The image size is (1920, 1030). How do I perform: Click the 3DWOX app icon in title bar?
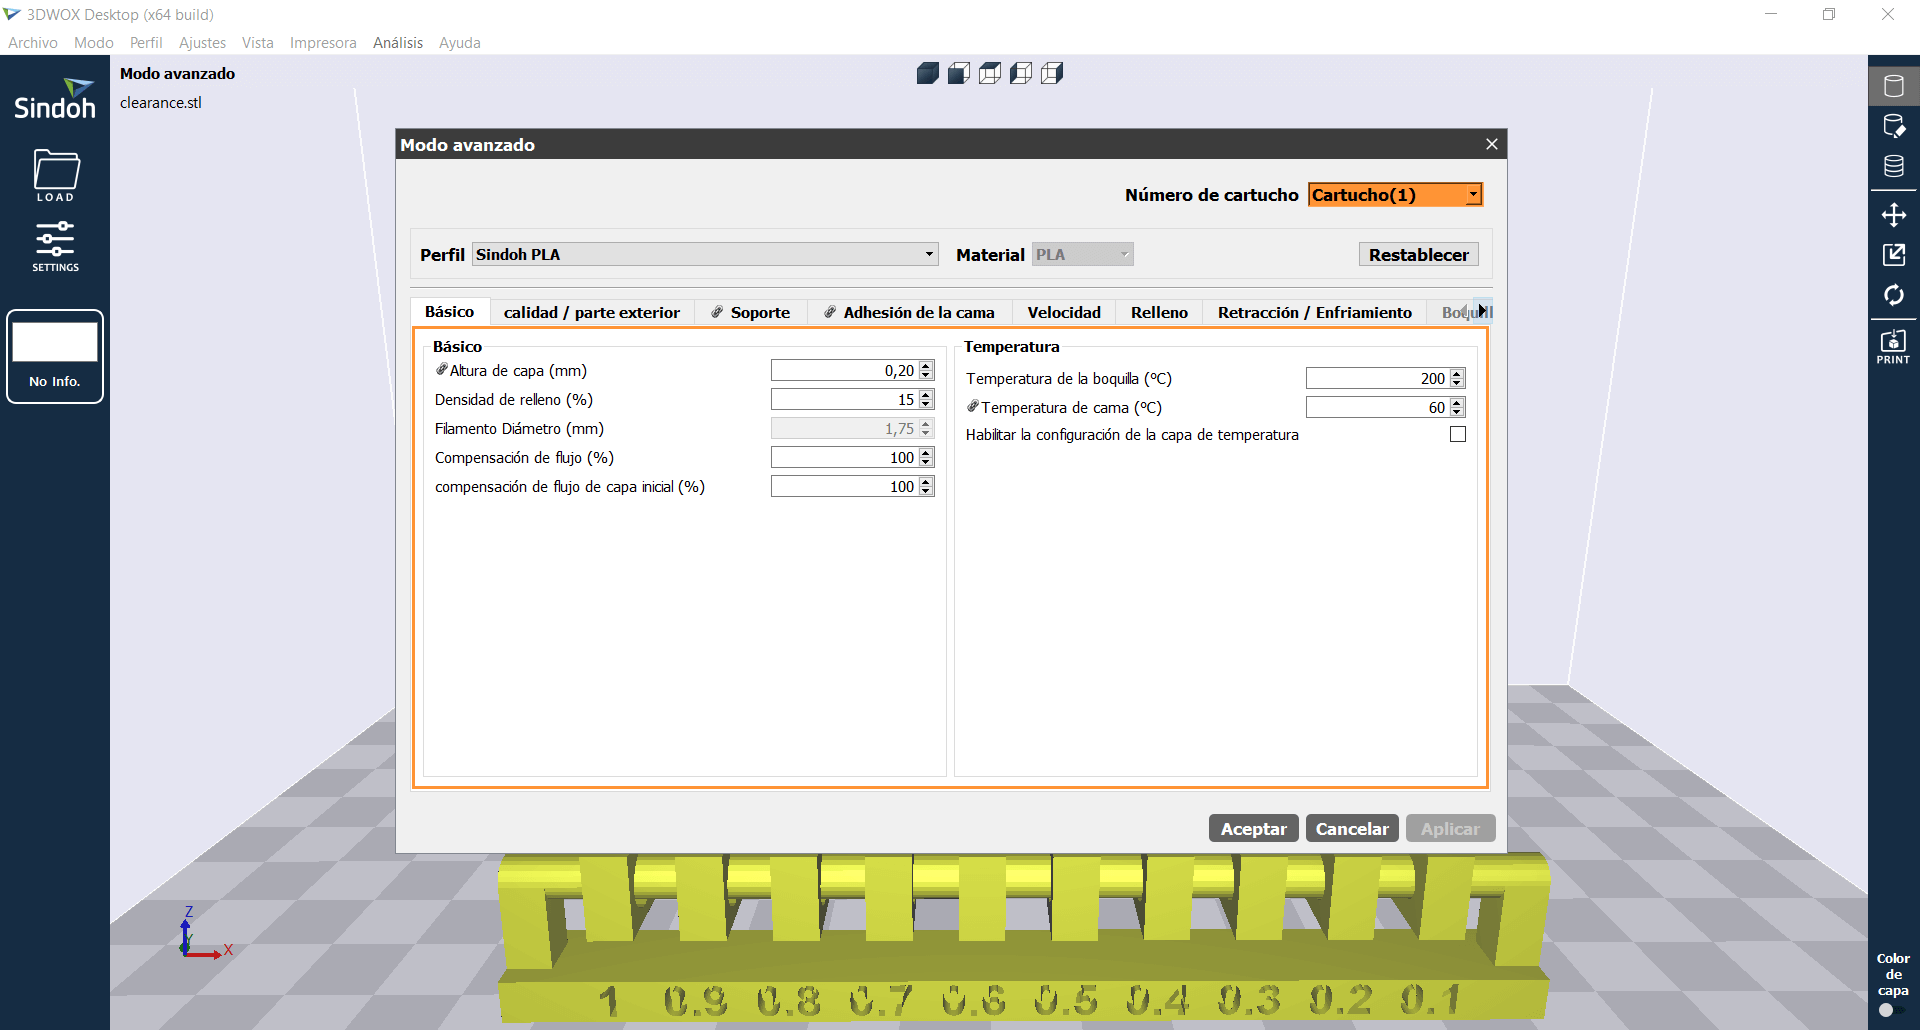pos(12,14)
